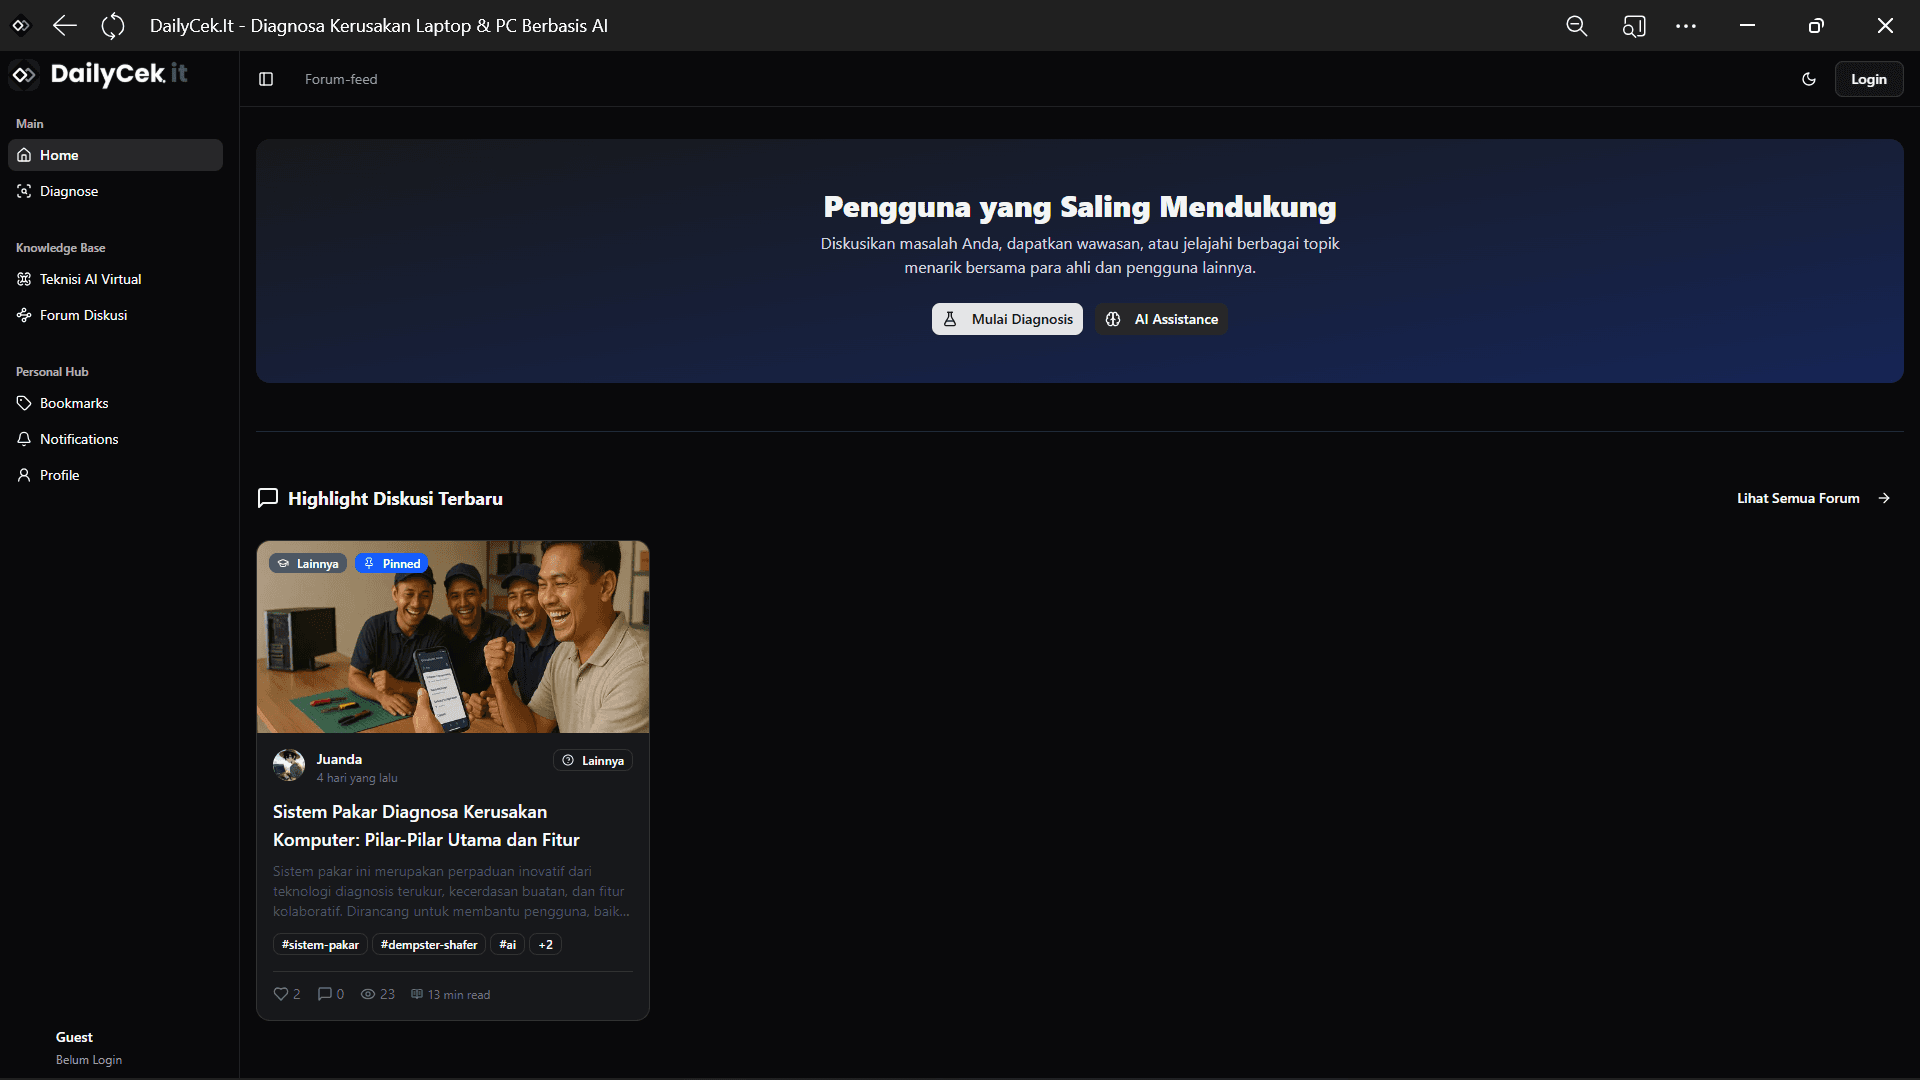Viewport: 1920px width, 1080px height.
Task: Switch theme with the moon icon
Action: (x=1809, y=79)
